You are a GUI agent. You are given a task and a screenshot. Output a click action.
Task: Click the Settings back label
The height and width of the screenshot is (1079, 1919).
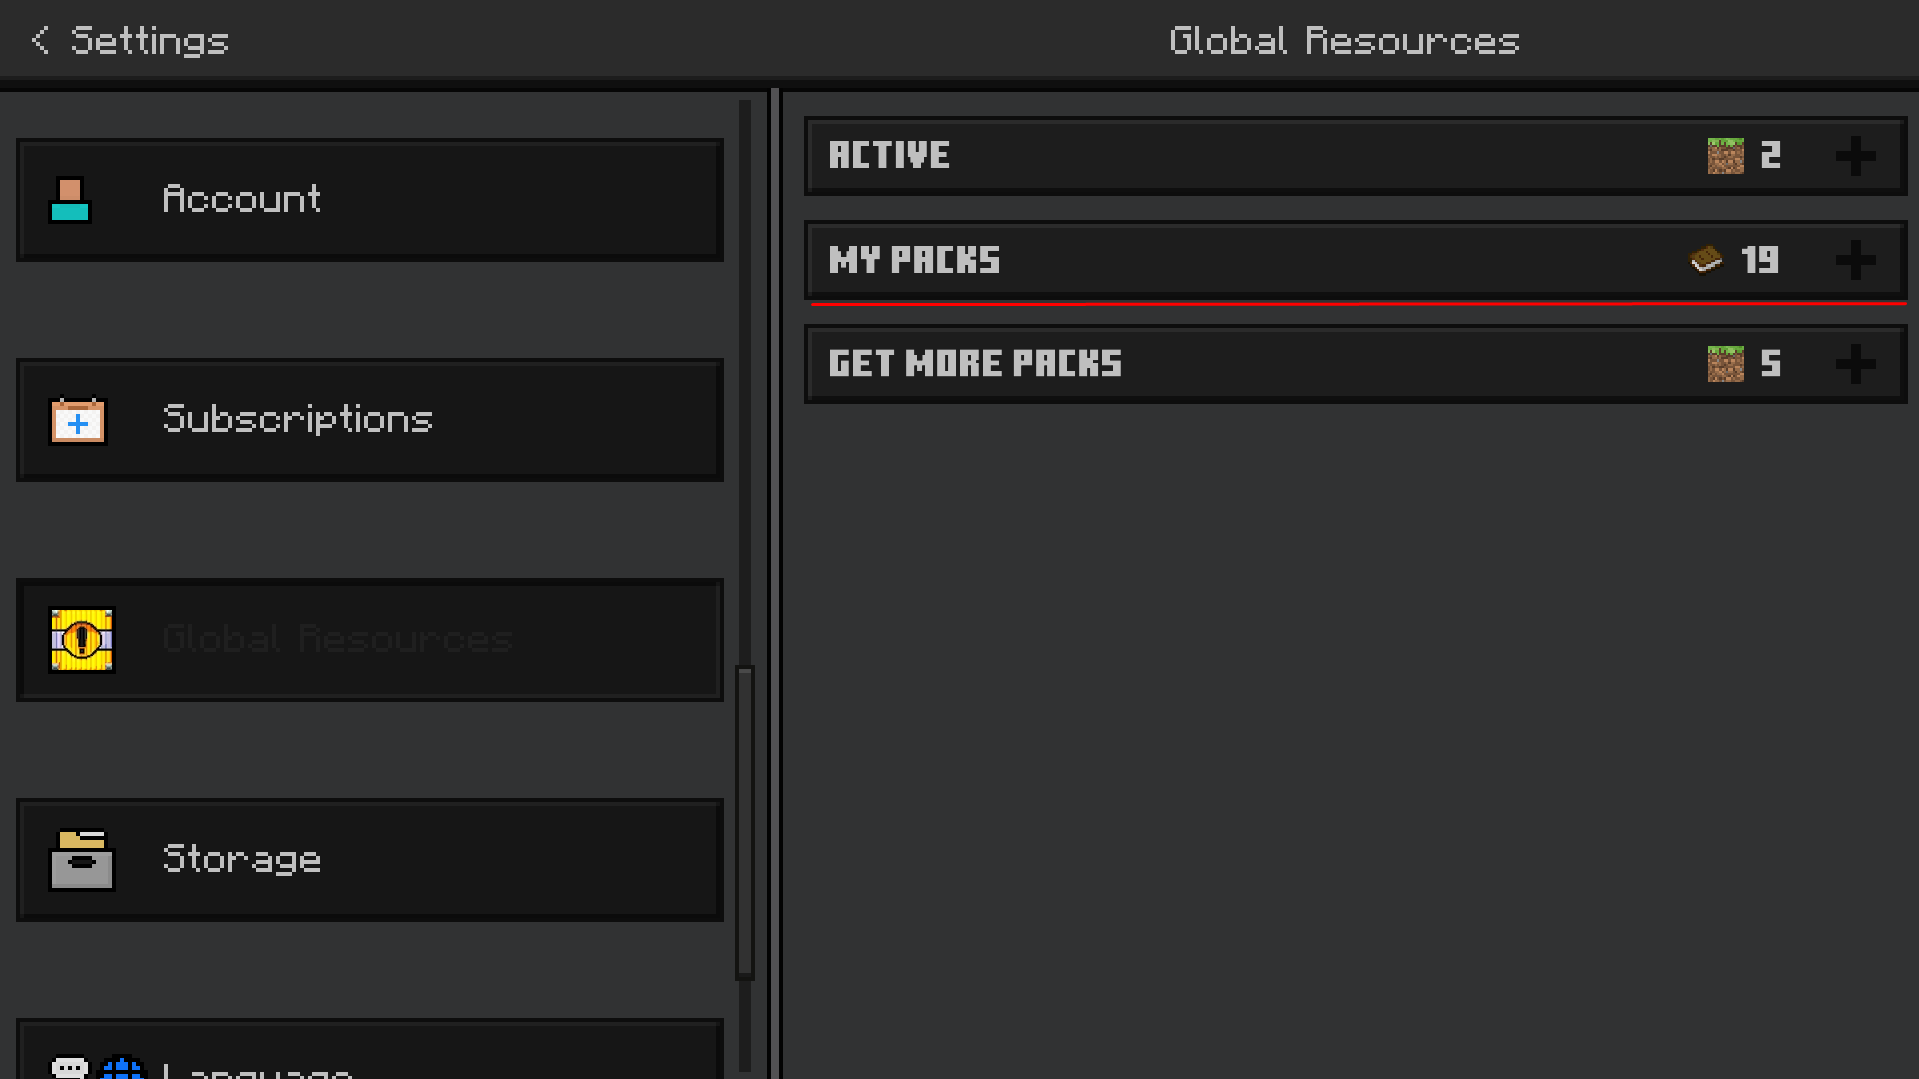pyautogui.click(x=150, y=41)
